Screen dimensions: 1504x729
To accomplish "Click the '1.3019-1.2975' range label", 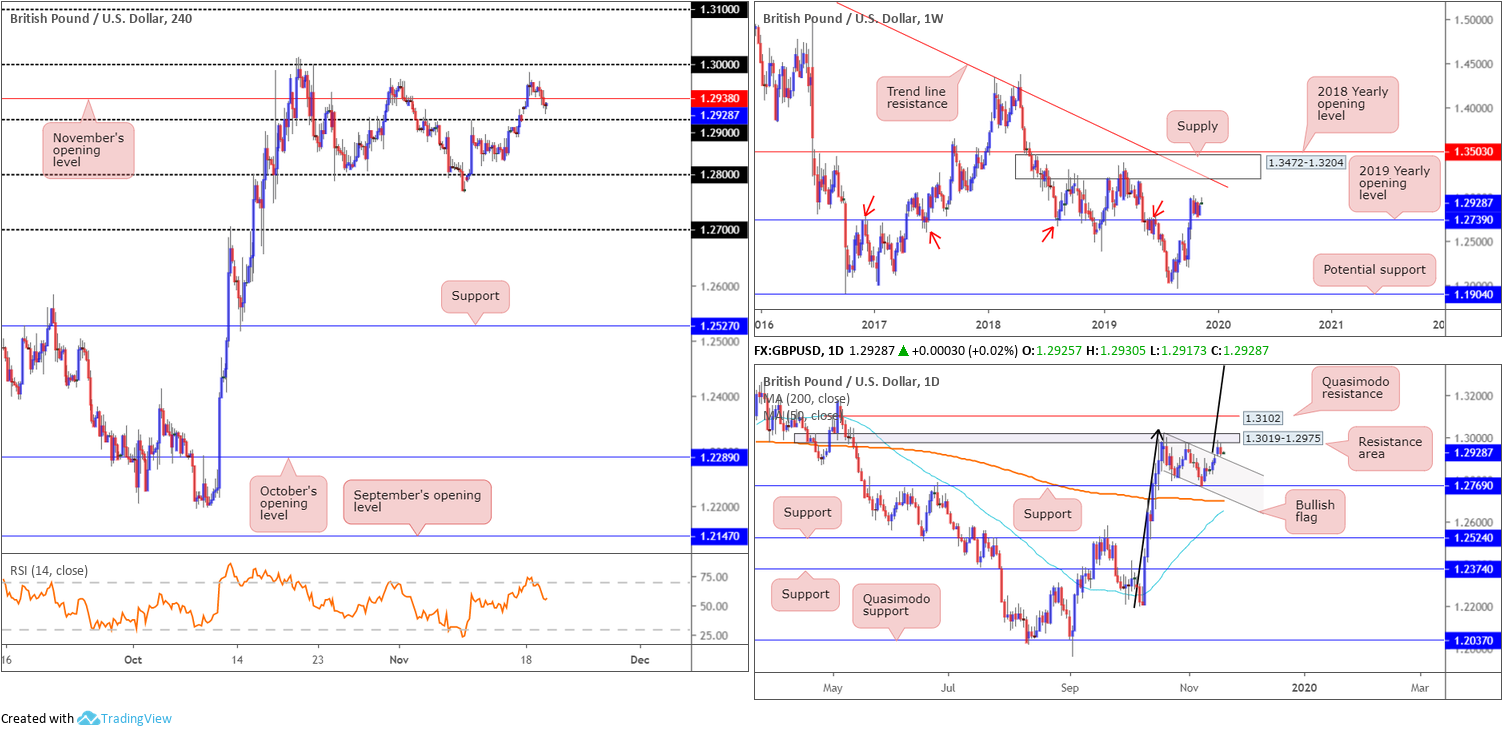I will click(x=1281, y=438).
